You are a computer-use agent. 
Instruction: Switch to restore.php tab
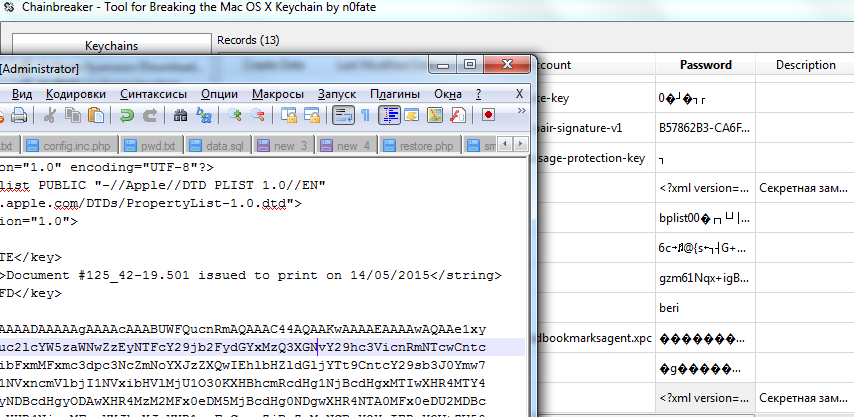(421, 146)
